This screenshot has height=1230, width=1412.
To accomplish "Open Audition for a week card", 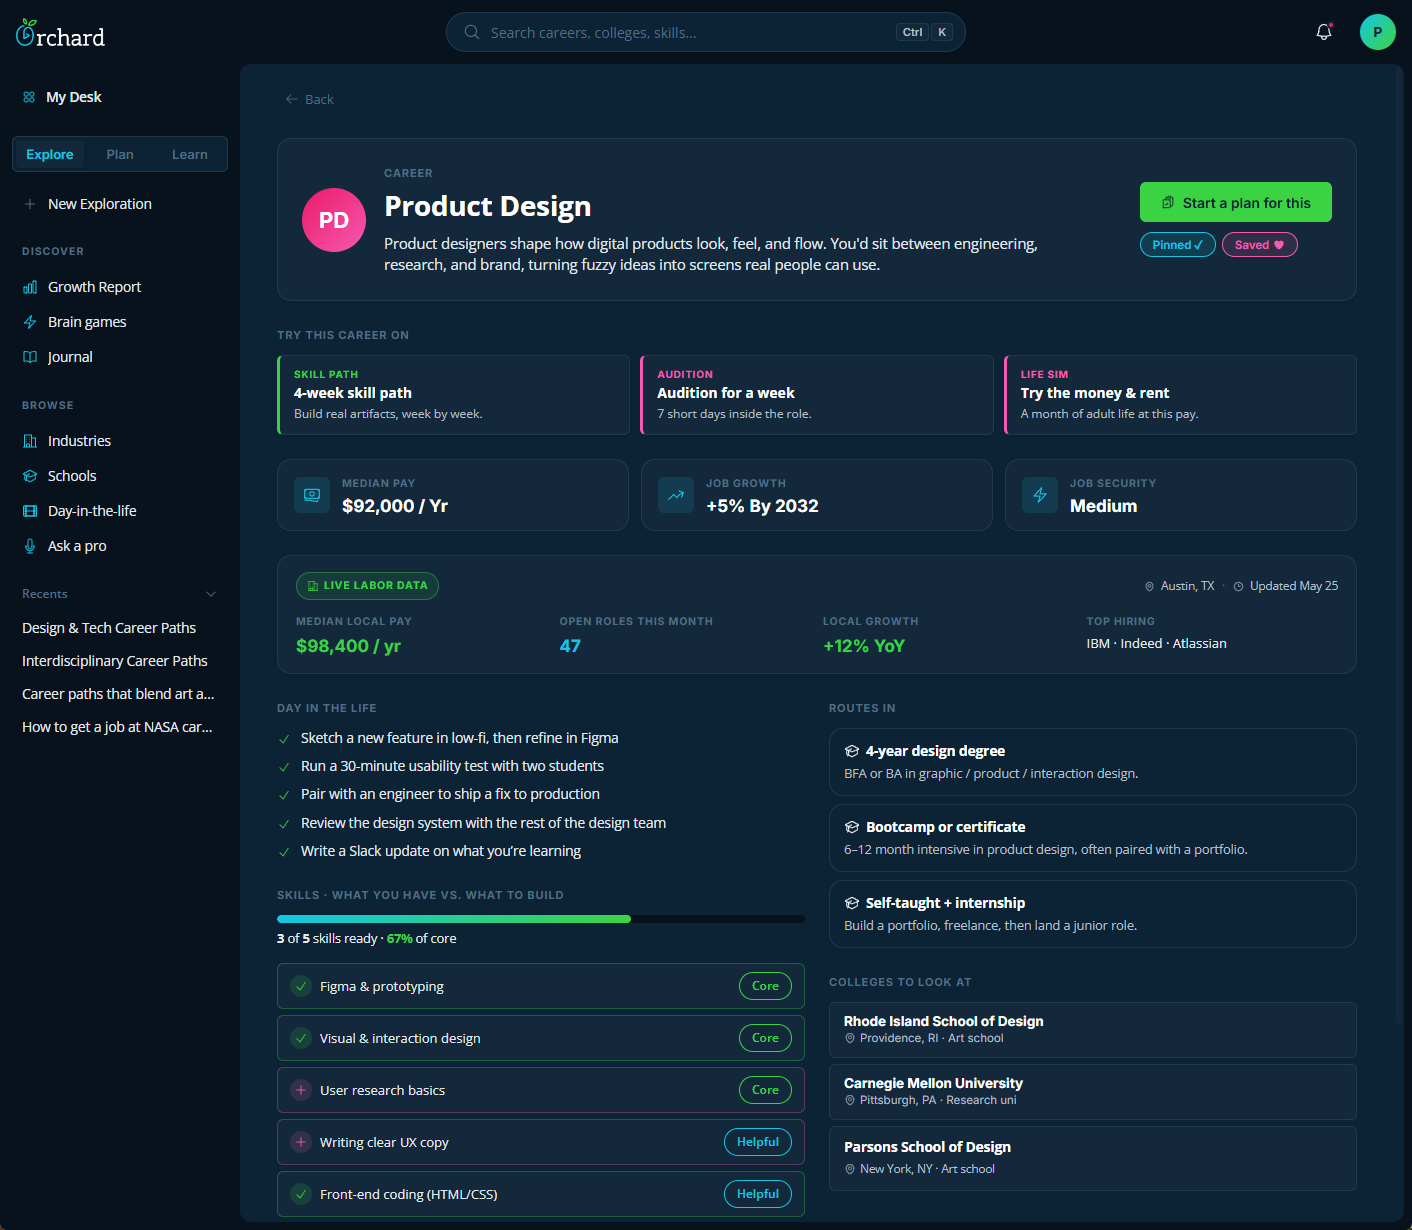I will click(x=817, y=395).
